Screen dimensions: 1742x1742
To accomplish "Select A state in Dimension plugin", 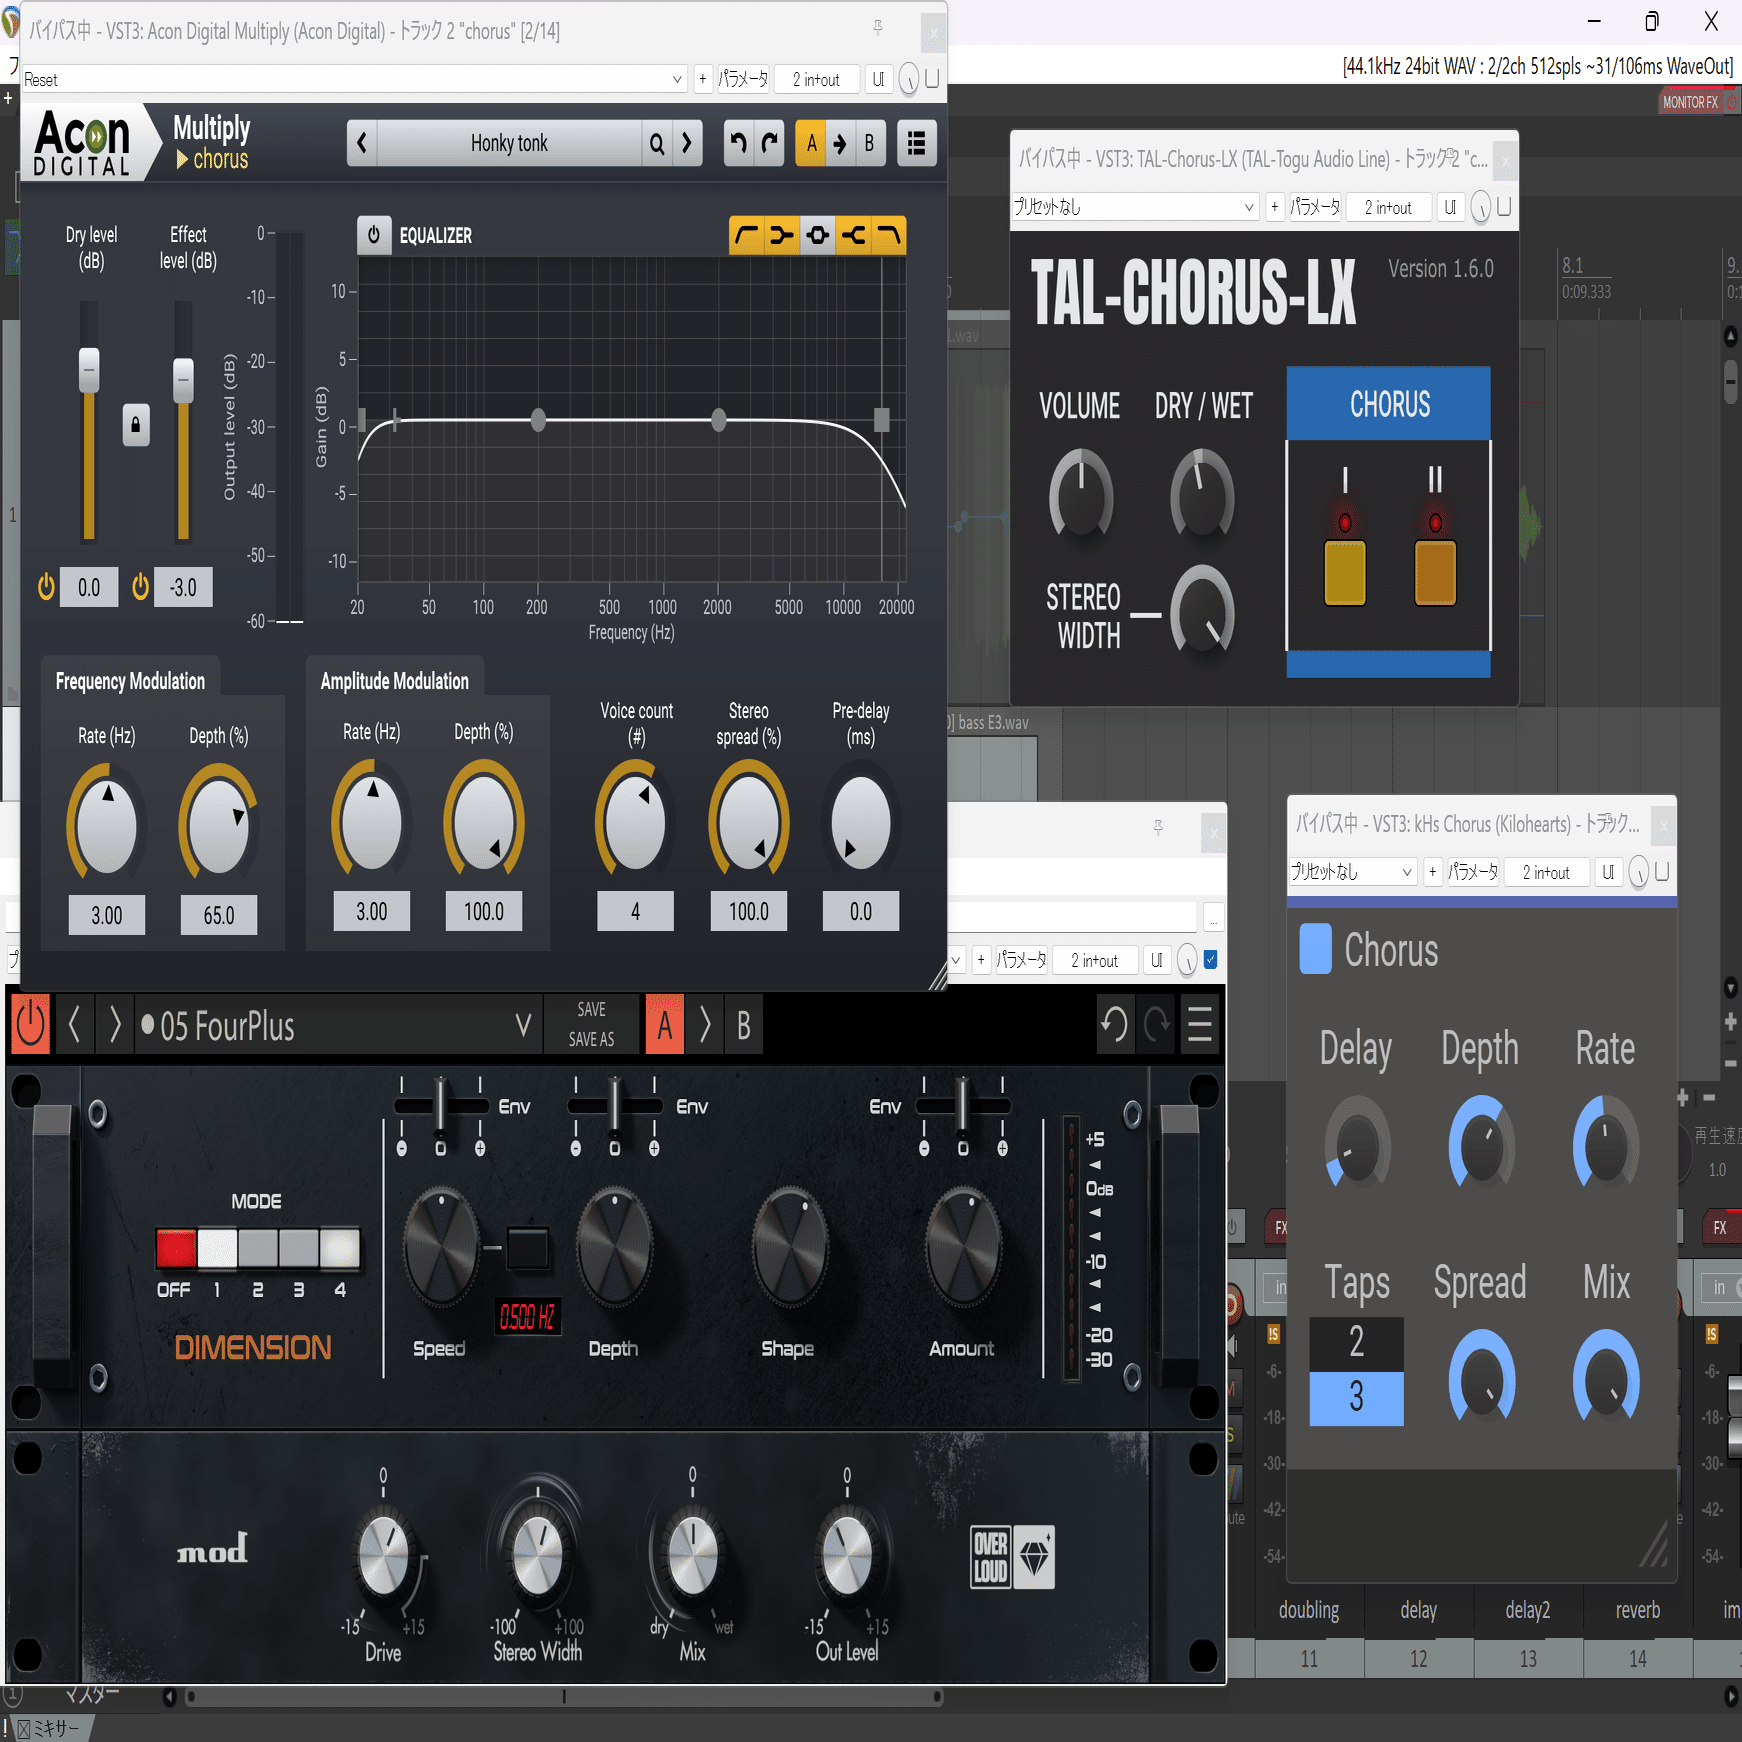I will [x=664, y=1025].
